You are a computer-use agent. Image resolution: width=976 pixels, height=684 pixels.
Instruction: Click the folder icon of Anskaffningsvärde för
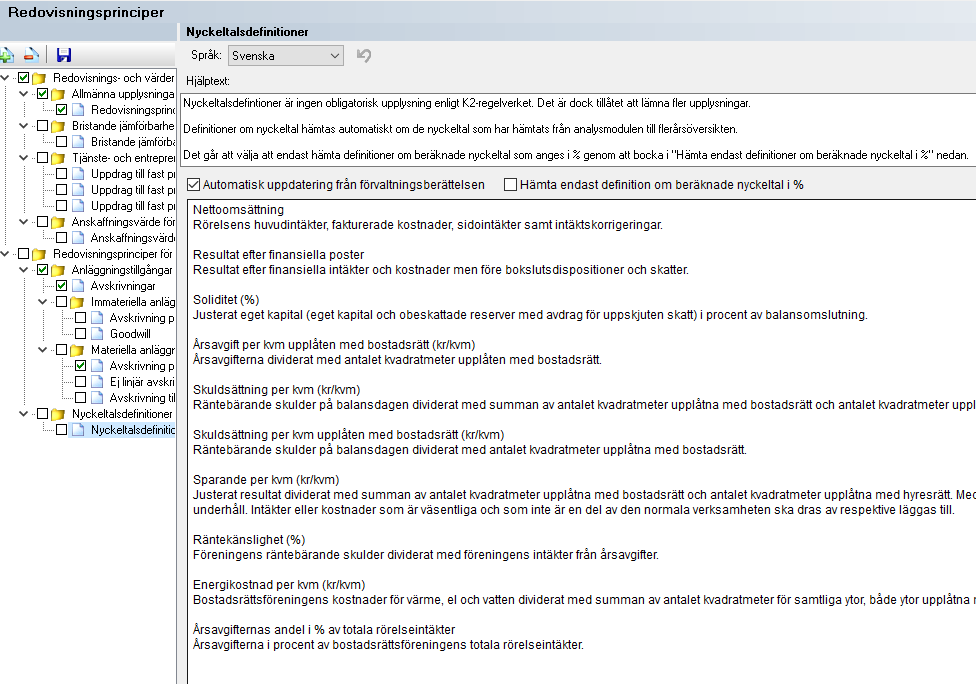click(59, 222)
